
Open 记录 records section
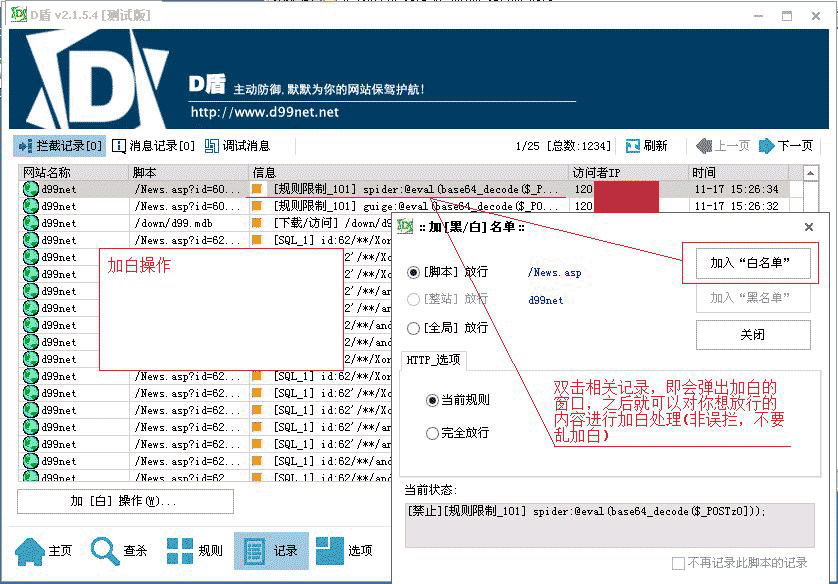[271, 551]
